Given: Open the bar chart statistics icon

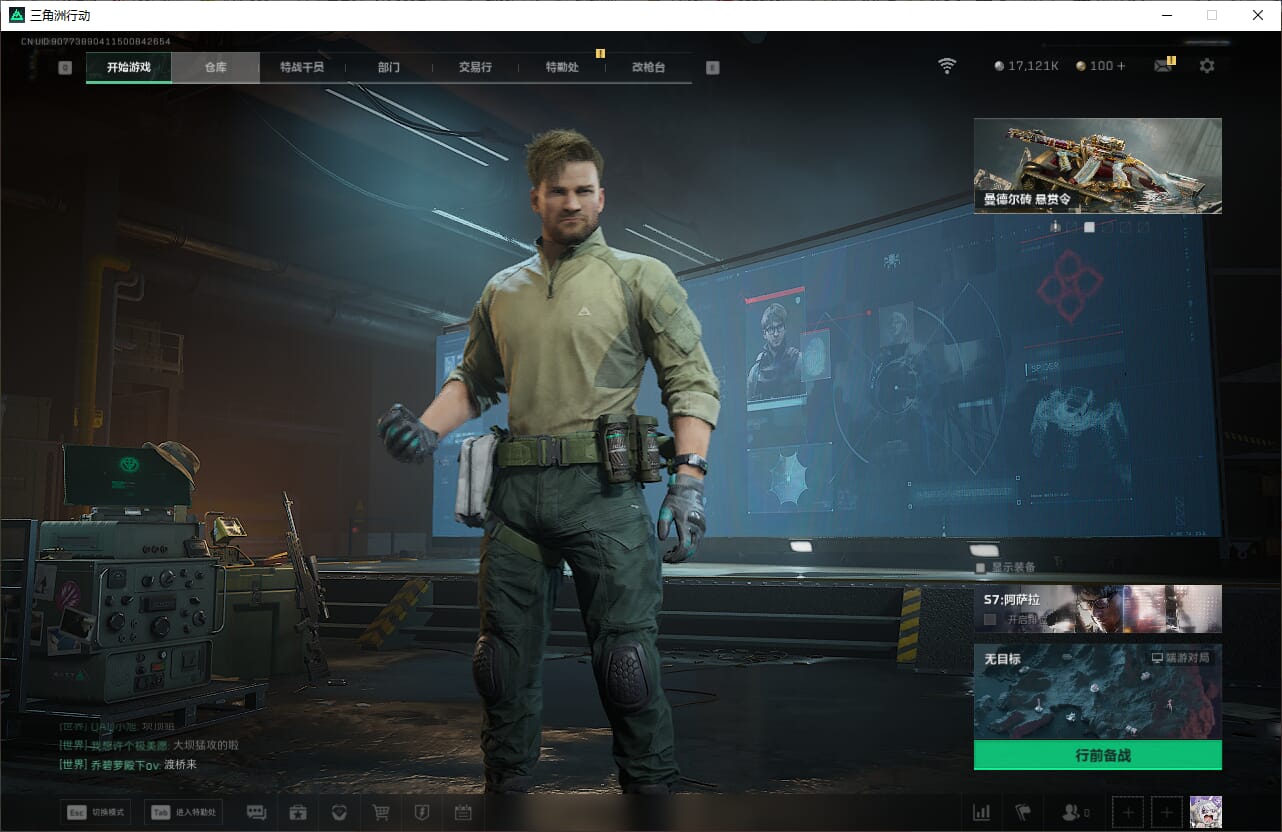Looking at the screenshot, I should [x=981, y=812].
